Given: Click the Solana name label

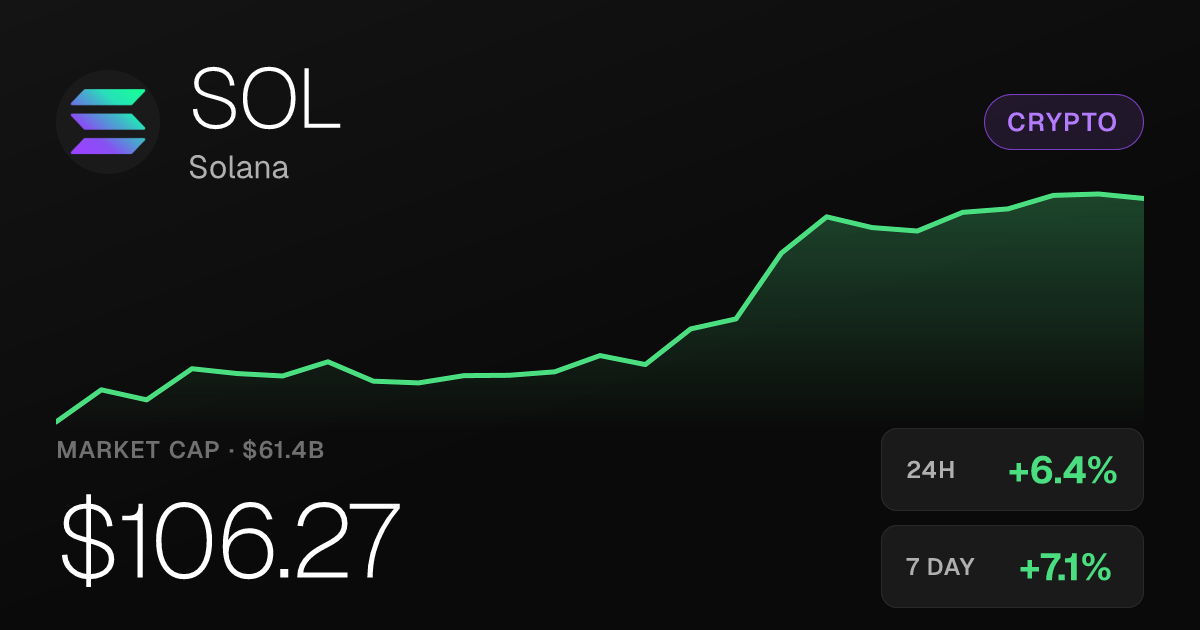Looking at the screenshot, I should (239, 167).
